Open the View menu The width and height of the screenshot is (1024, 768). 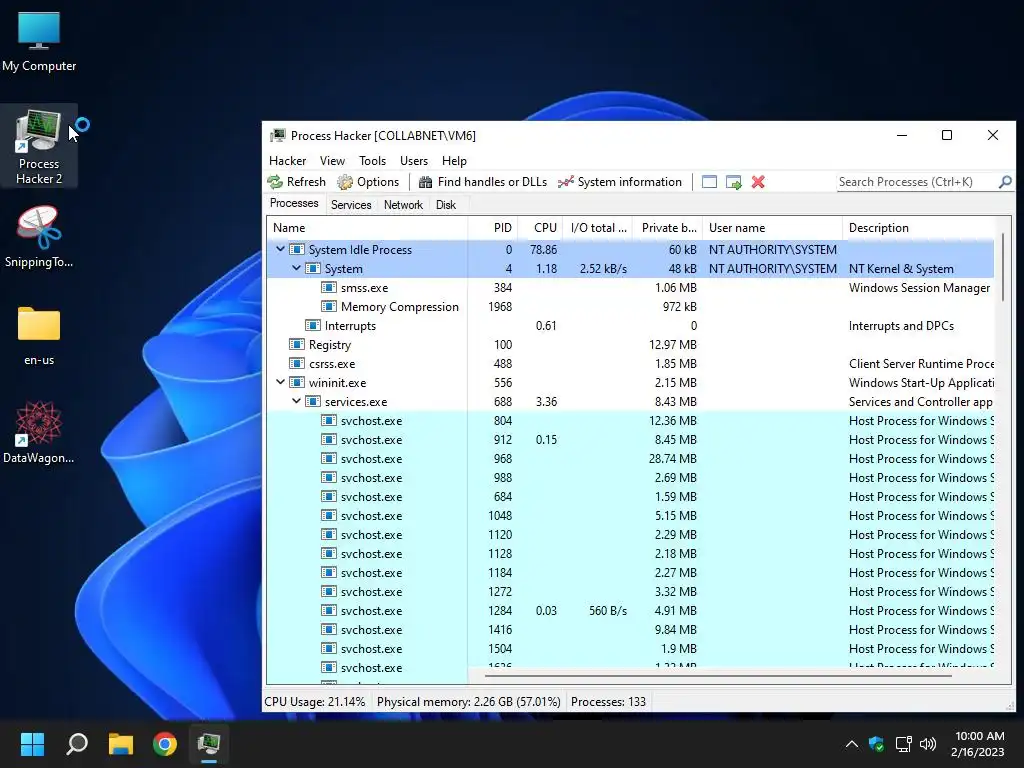(x=332, y=161)
